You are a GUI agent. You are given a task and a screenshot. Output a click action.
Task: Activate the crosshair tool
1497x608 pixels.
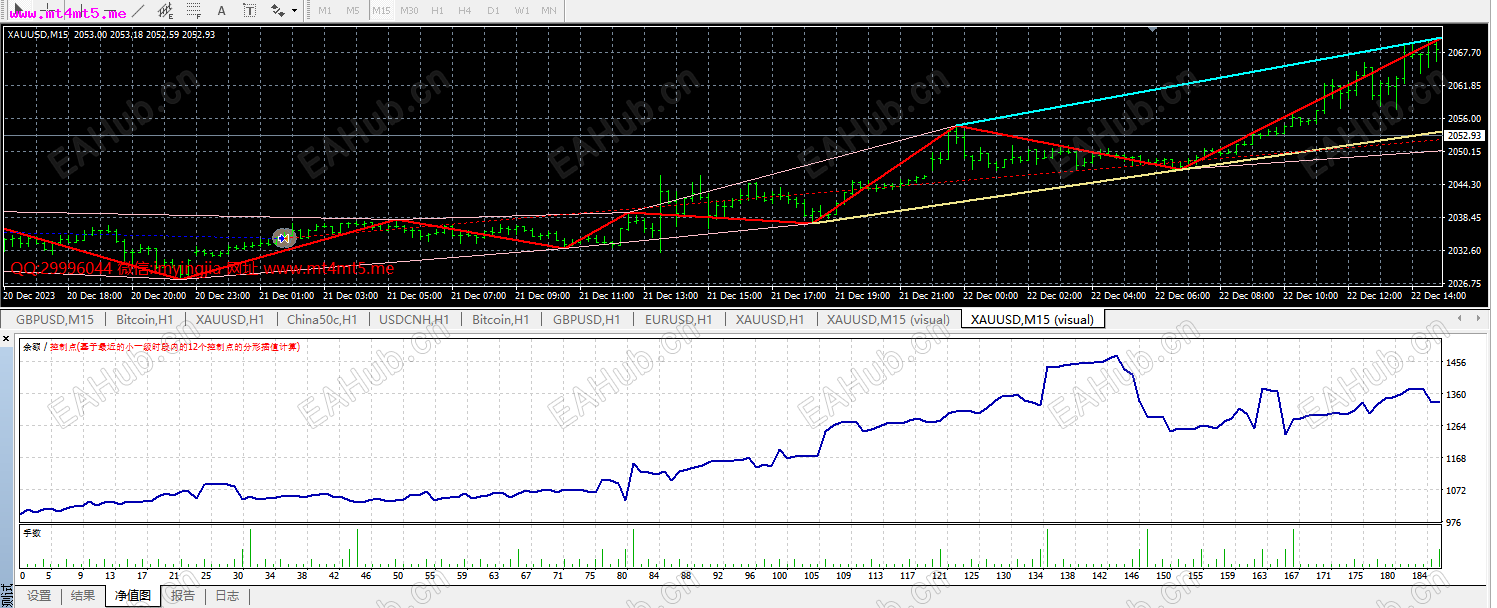click(x=47, y=10)
